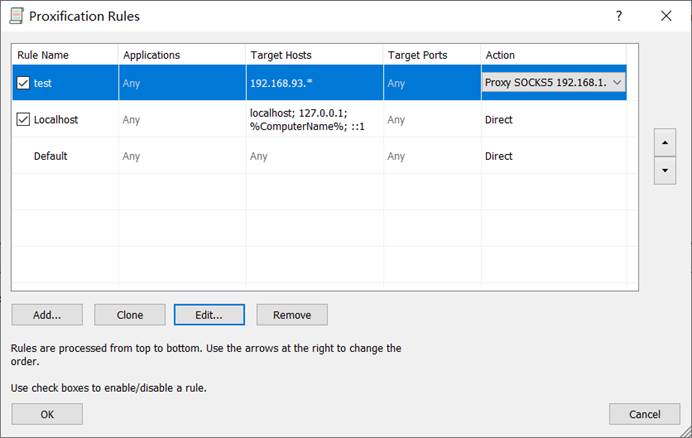Viewport: 692px width, 438px height.
Task: Open the Proxy SOCKS5 action dropdown
Action: coord(616,83)
